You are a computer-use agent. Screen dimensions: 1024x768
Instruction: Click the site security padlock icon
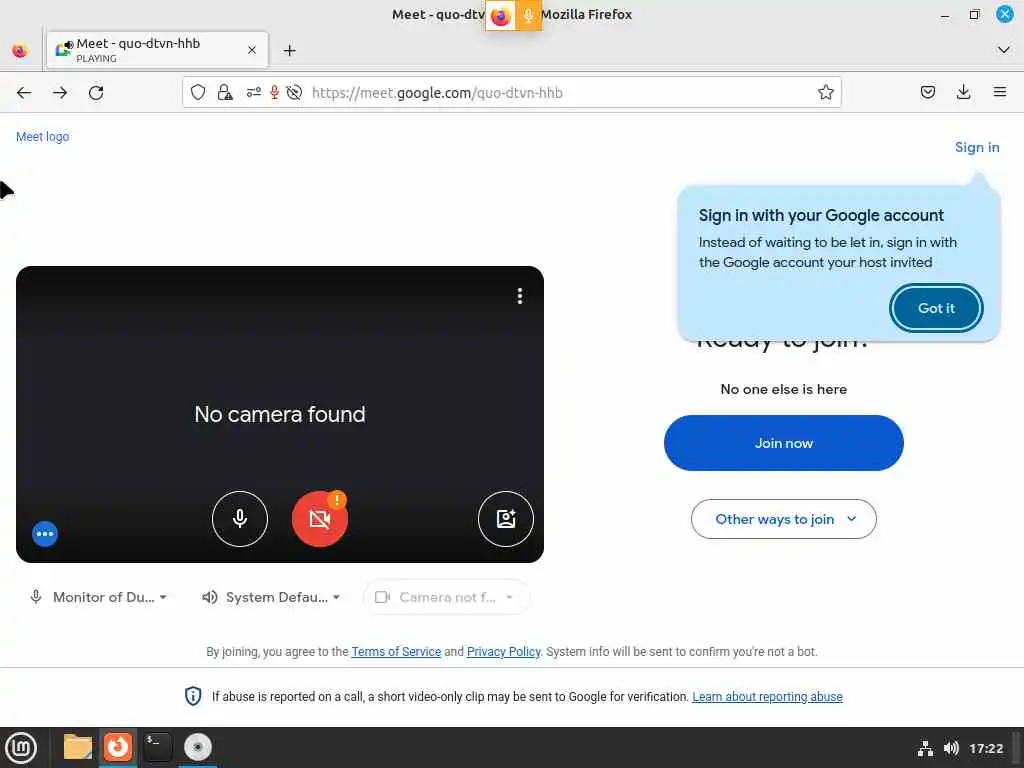click(225, 92)
